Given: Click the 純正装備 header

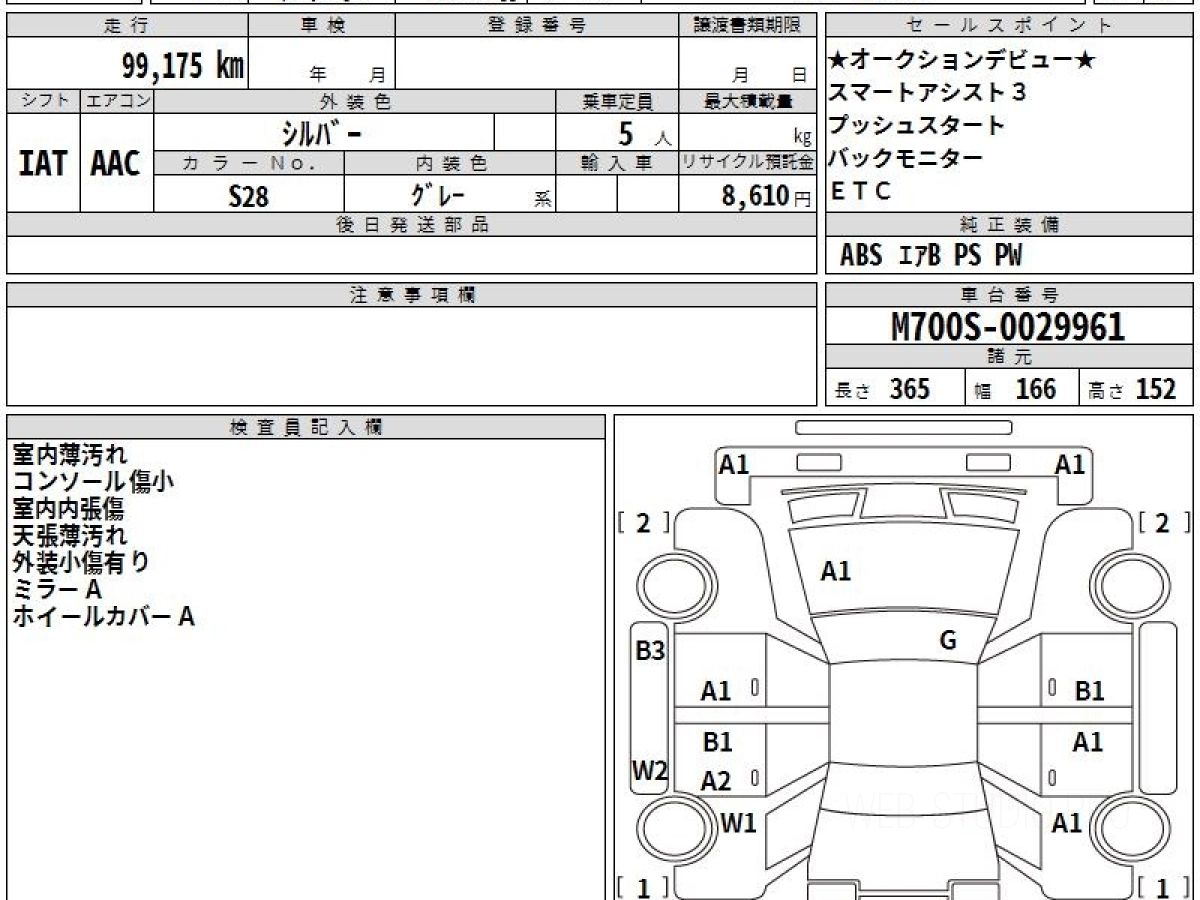Looking at the screenshot, I should [x=1010, y=225].
